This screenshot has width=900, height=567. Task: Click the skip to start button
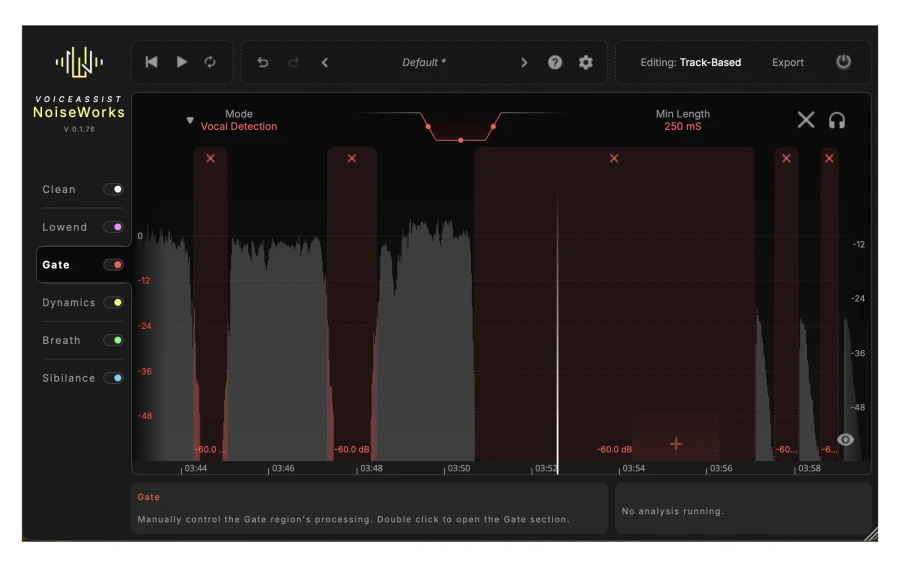pos(152,62)
